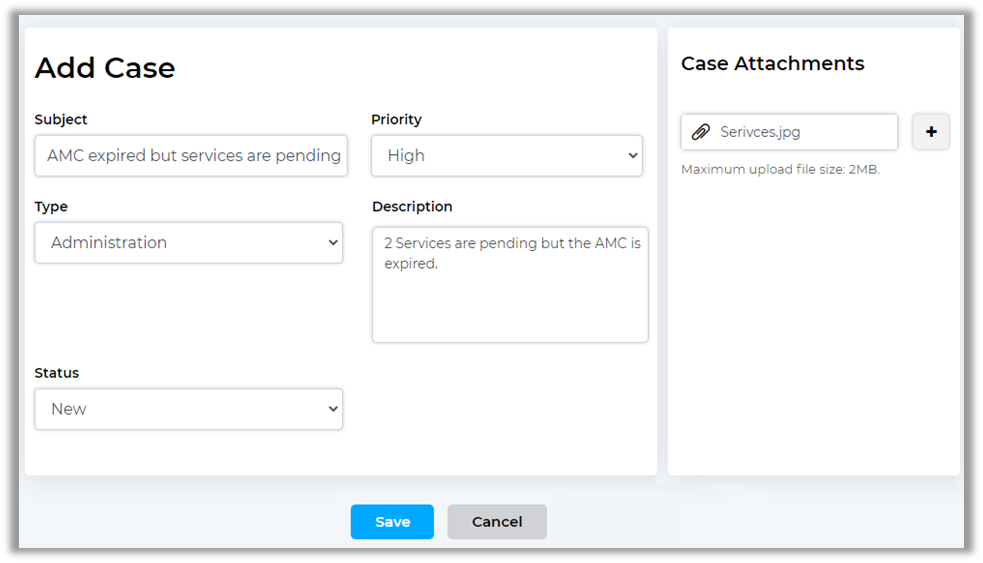
Task: Click the paperclip icon in the attachment field
Action: [x=701, y=132]
